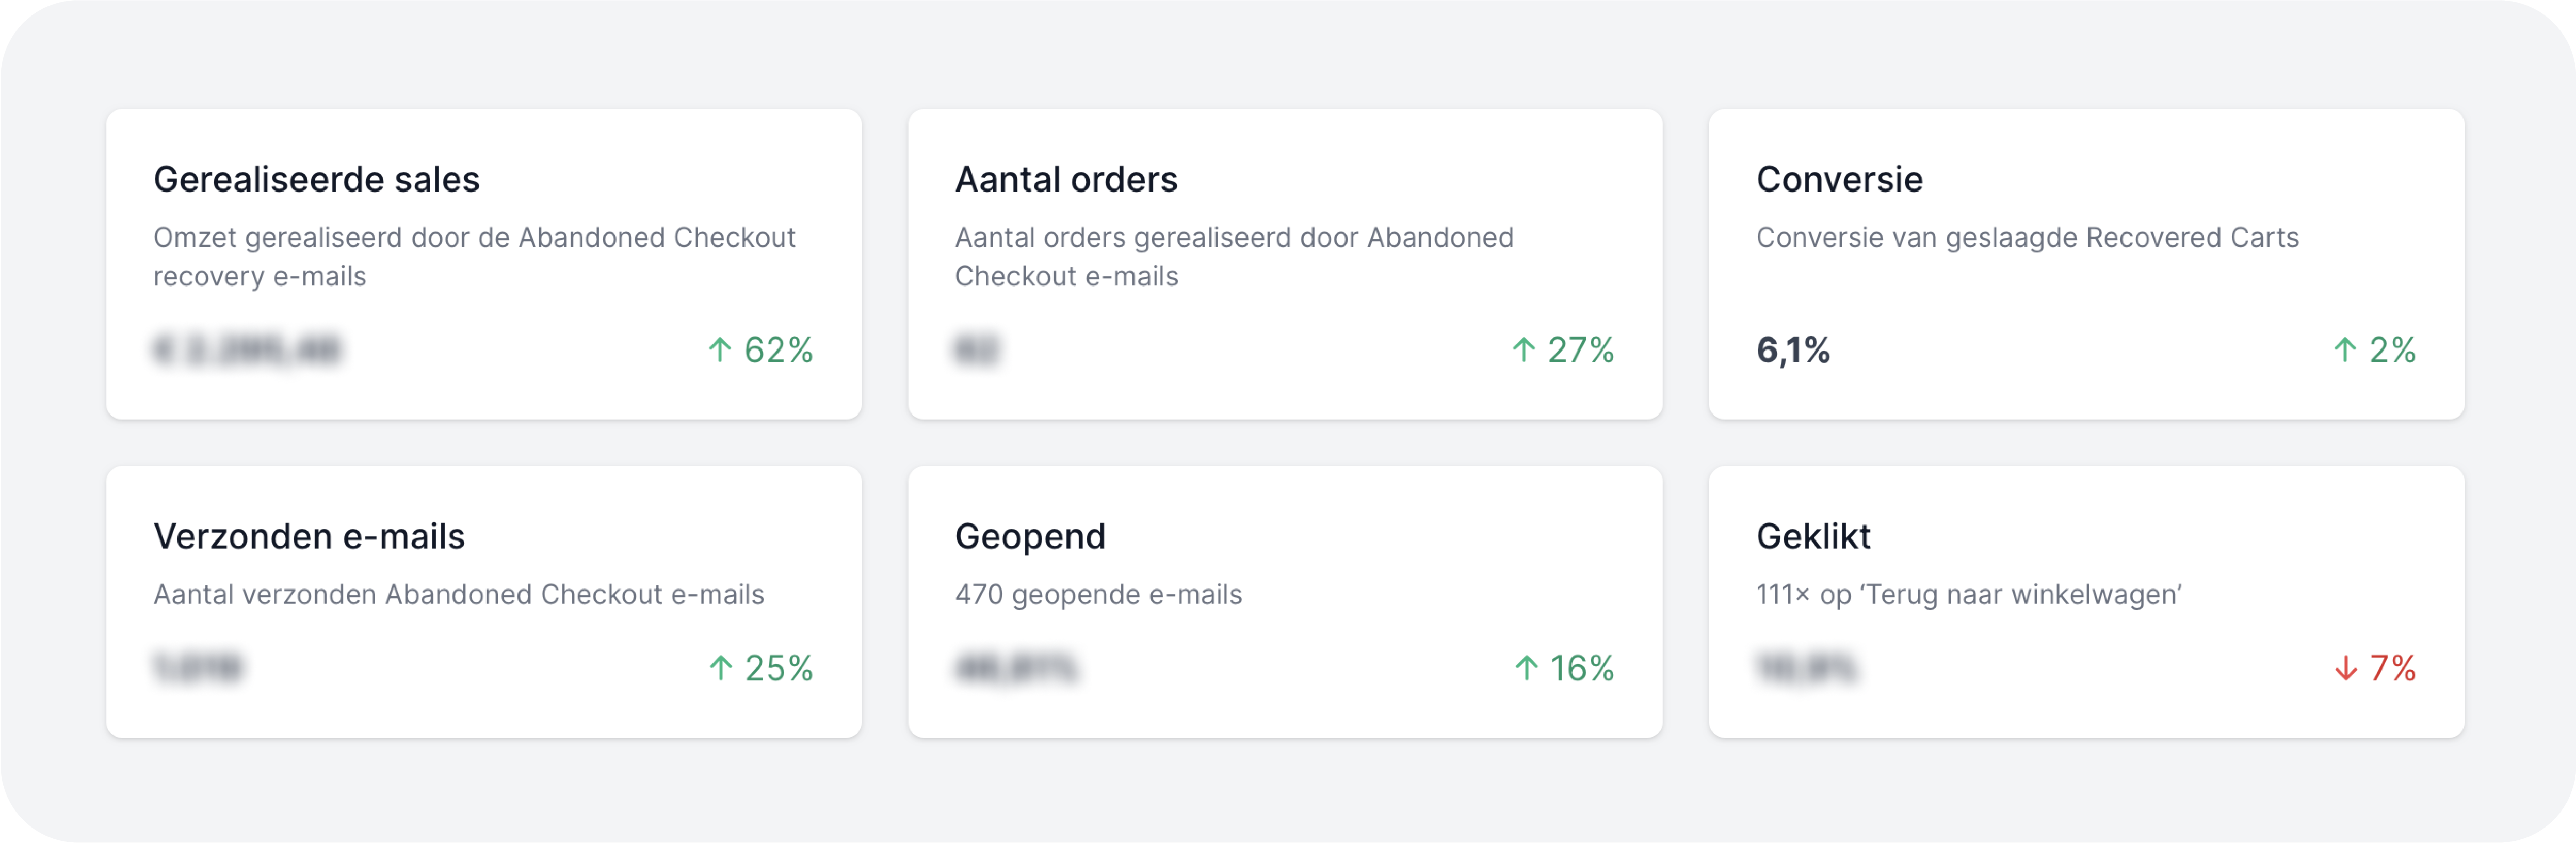Click '470 geopende e-mails' description text

click(1098, 595)
